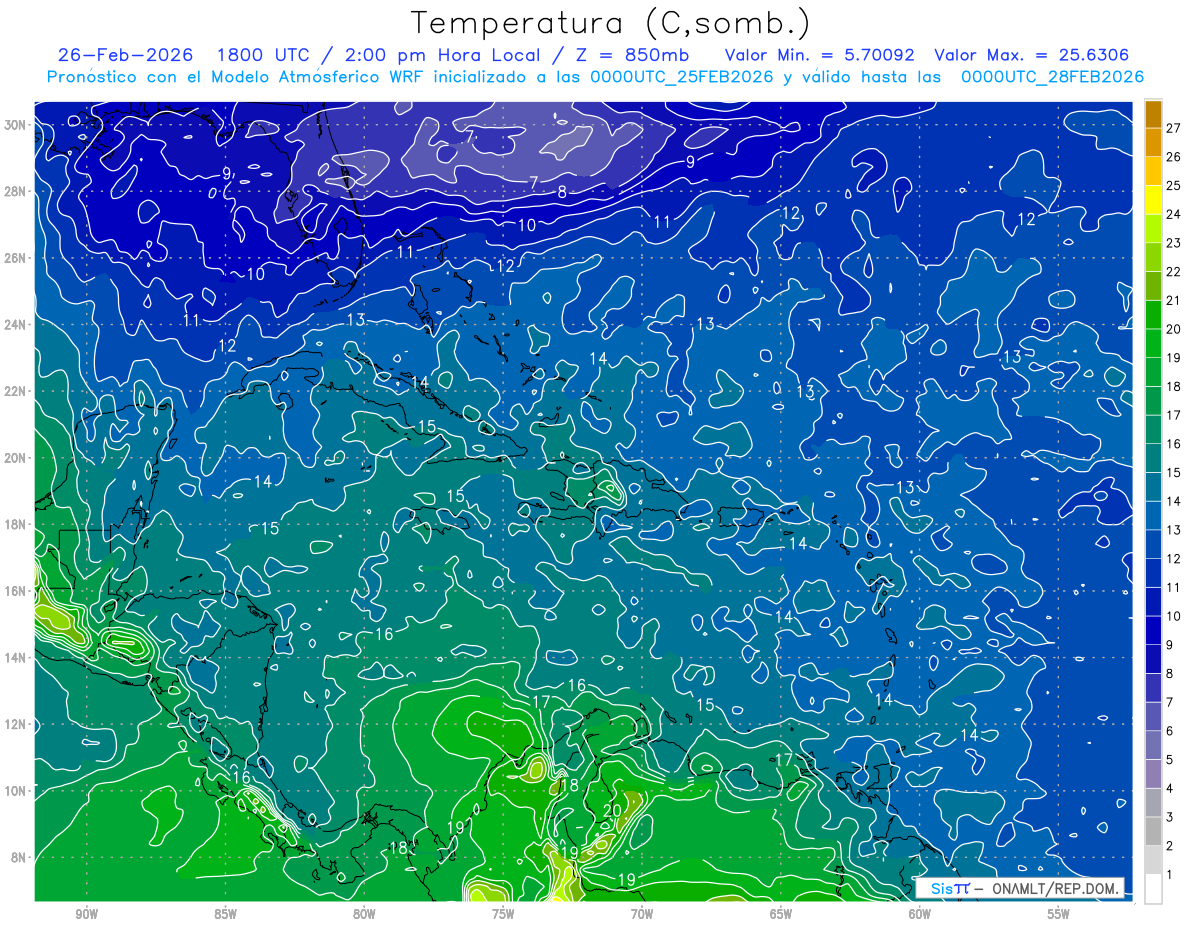
Task: Click the 90W longitude axis label
Action: point(86,914)
